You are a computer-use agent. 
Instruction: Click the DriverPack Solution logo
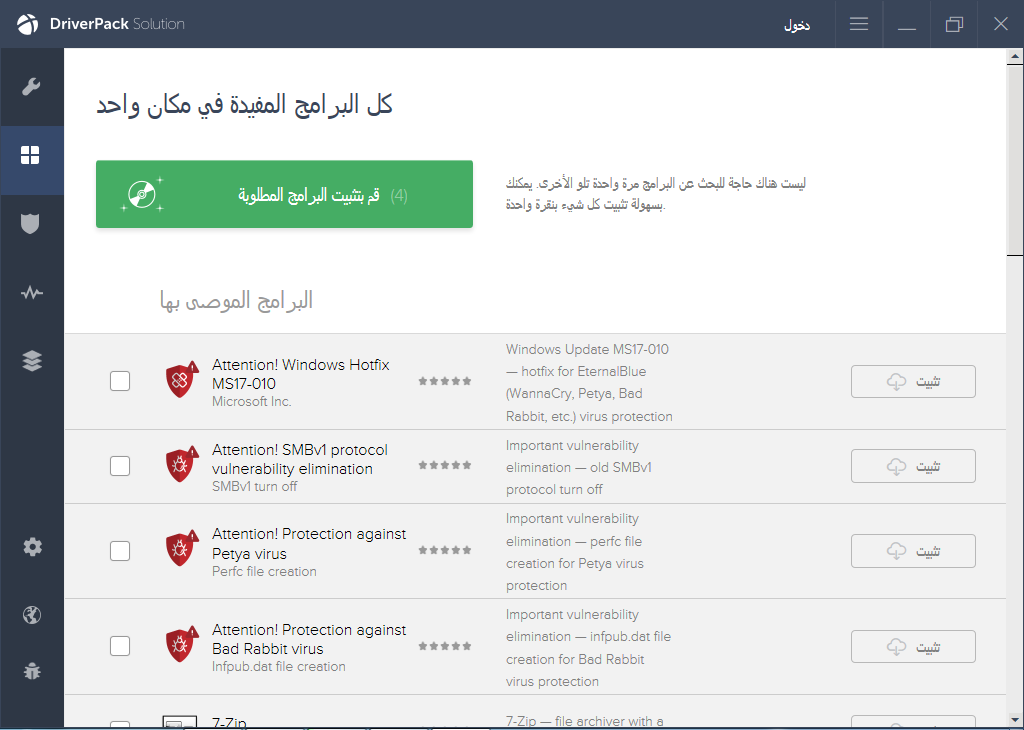coord(101,24)
